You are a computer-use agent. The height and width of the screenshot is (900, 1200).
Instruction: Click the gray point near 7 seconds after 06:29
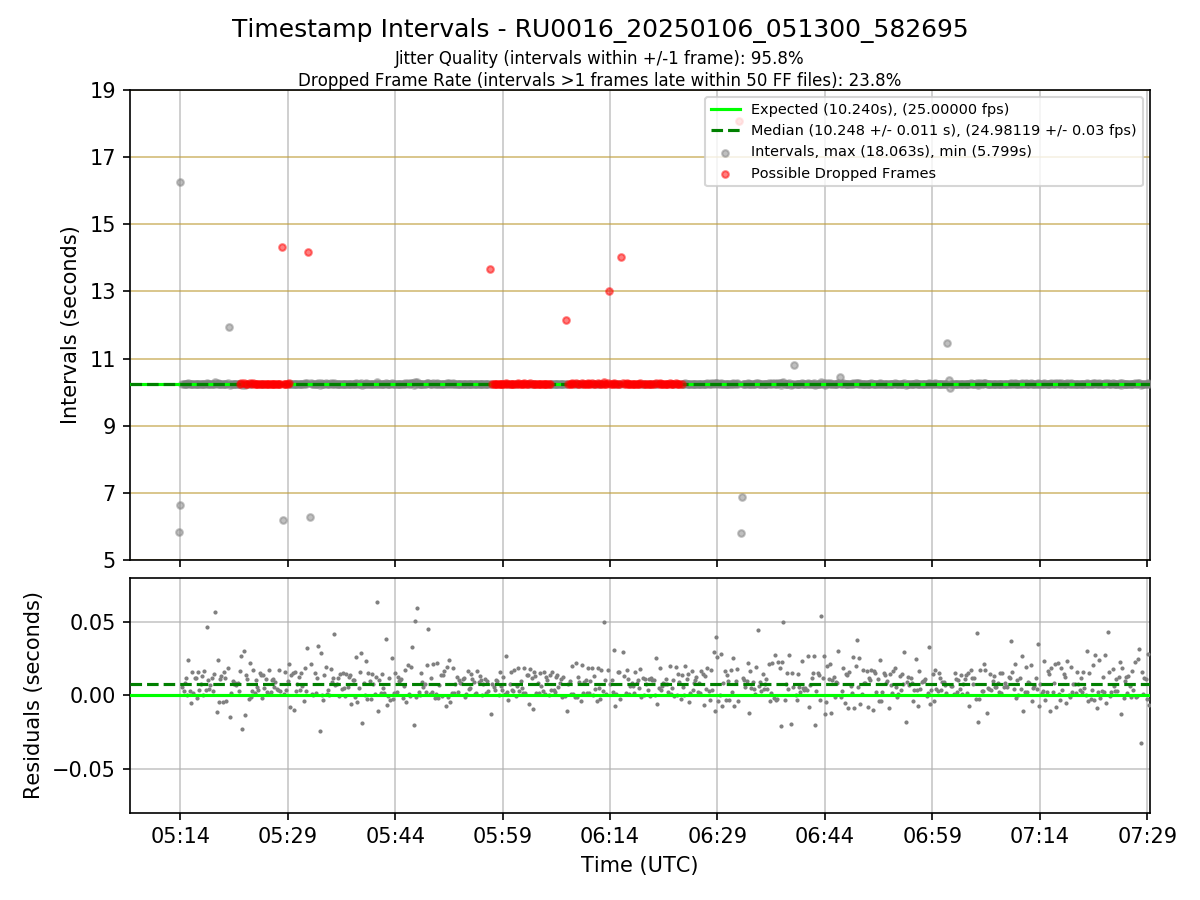point(742,497)
